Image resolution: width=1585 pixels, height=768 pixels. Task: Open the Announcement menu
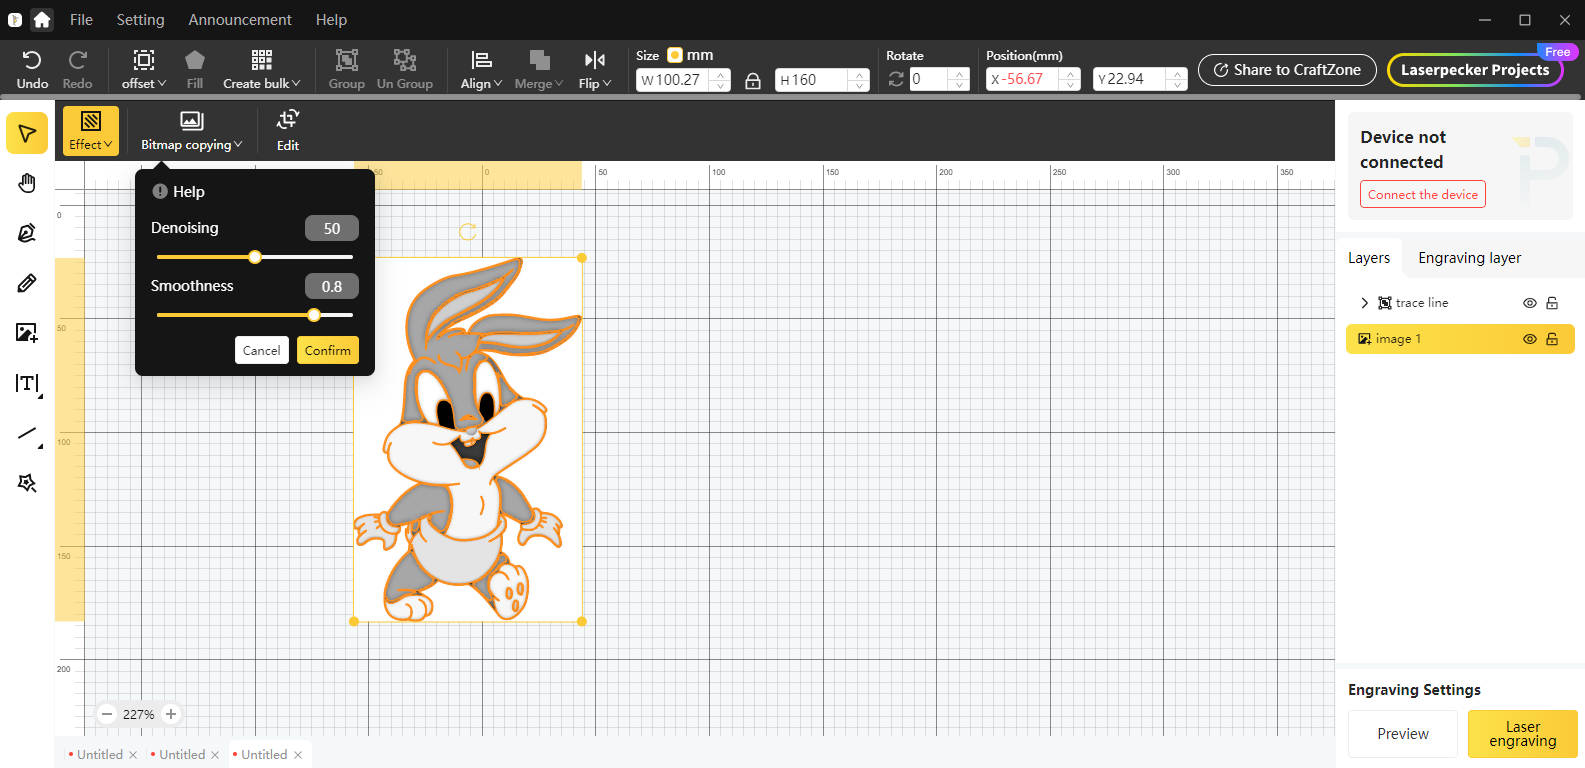(240, 19)
